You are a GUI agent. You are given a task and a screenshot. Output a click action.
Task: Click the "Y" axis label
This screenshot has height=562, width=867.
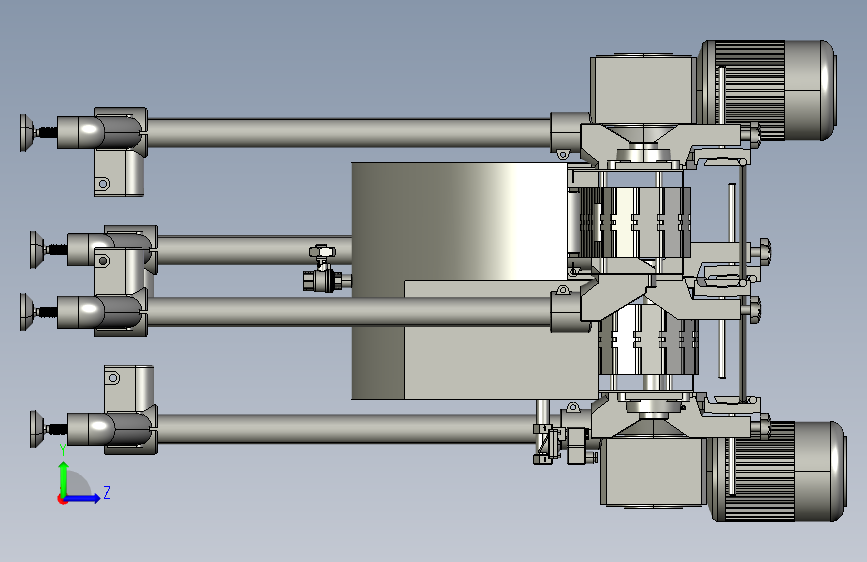pos(63,450)
